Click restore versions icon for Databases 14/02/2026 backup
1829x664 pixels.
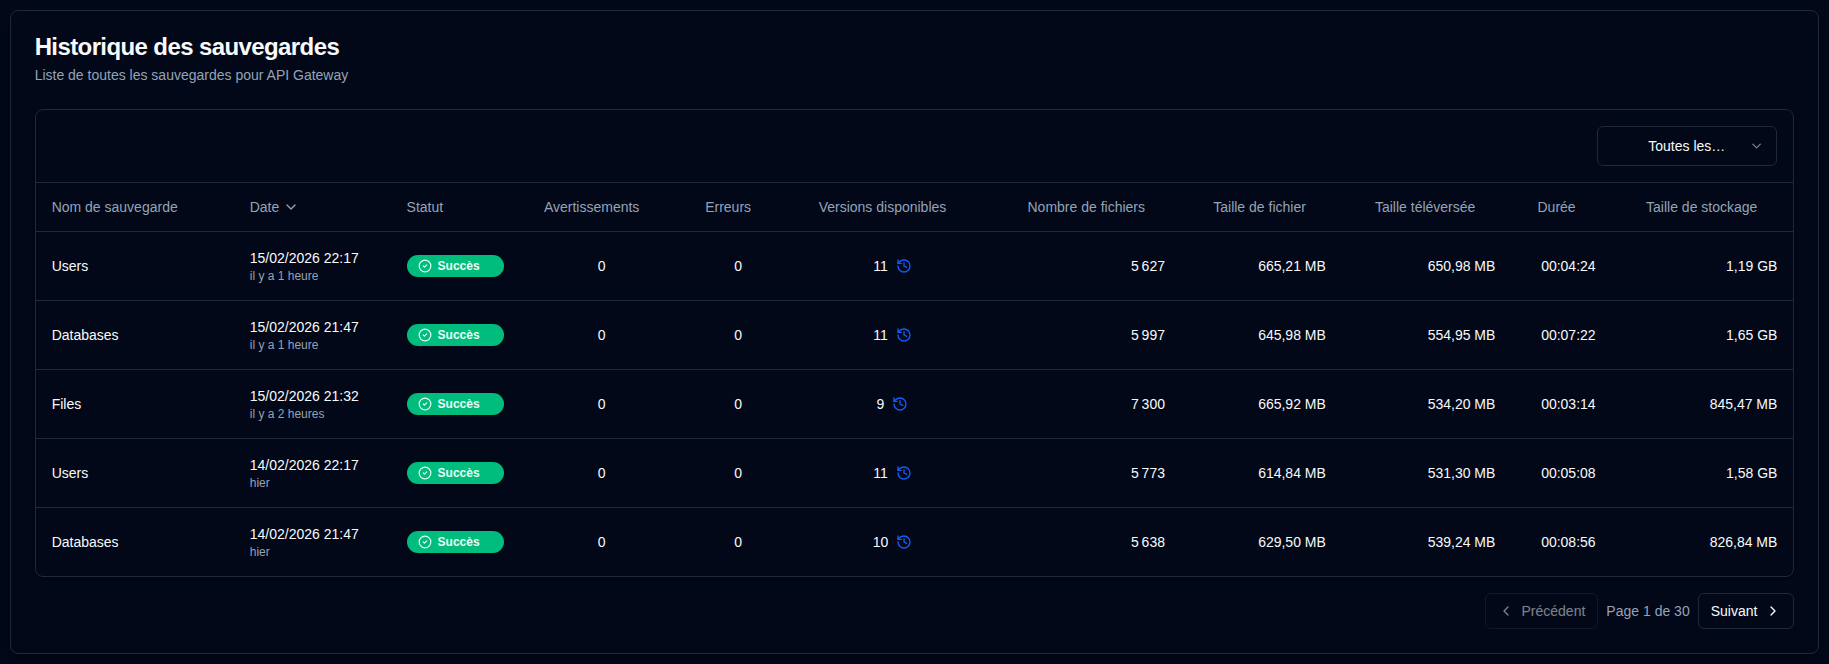tap(903, 542)
